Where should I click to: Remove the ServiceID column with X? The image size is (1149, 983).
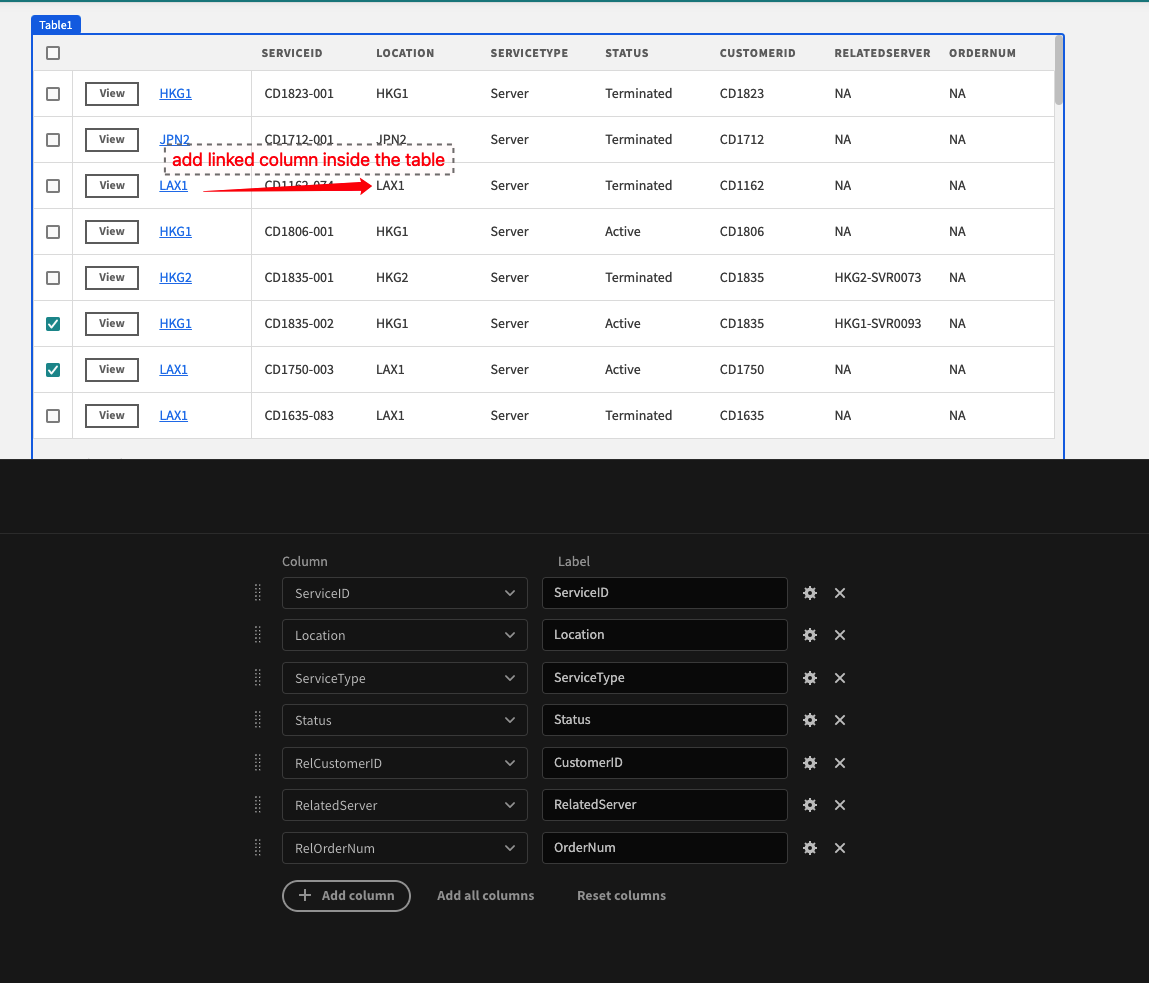point(840,593)
